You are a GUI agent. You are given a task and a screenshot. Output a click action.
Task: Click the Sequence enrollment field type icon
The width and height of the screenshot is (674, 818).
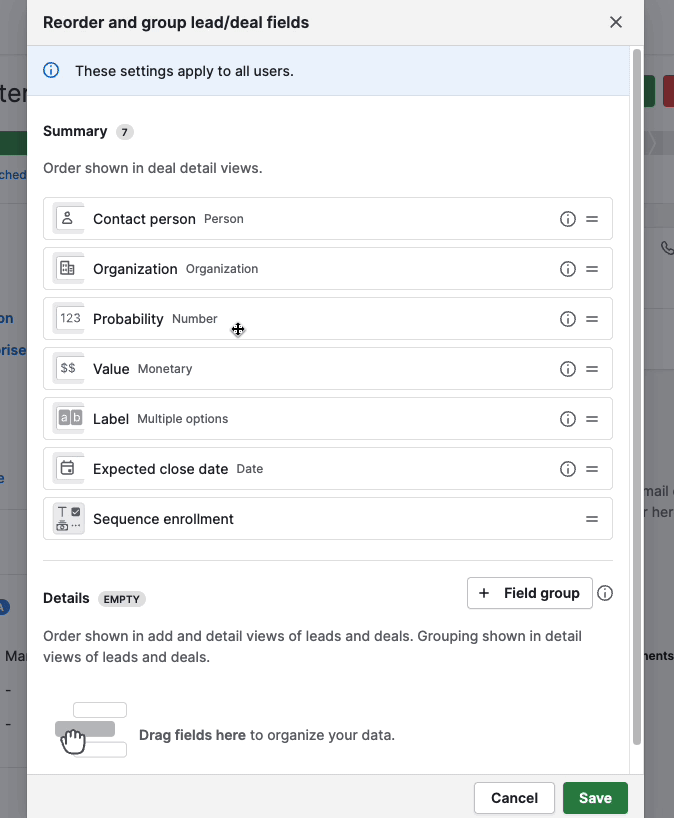coord(69,518)
